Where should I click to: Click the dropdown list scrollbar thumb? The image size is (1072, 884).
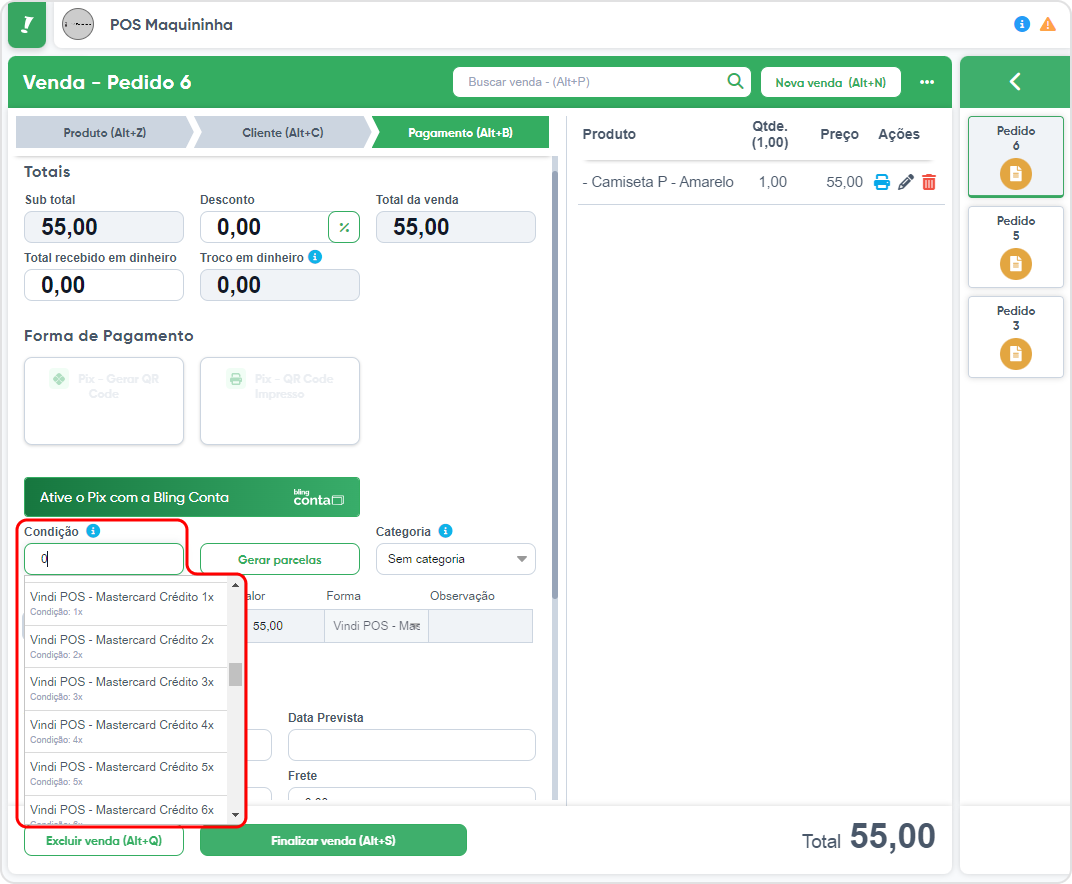coord(235,674)
